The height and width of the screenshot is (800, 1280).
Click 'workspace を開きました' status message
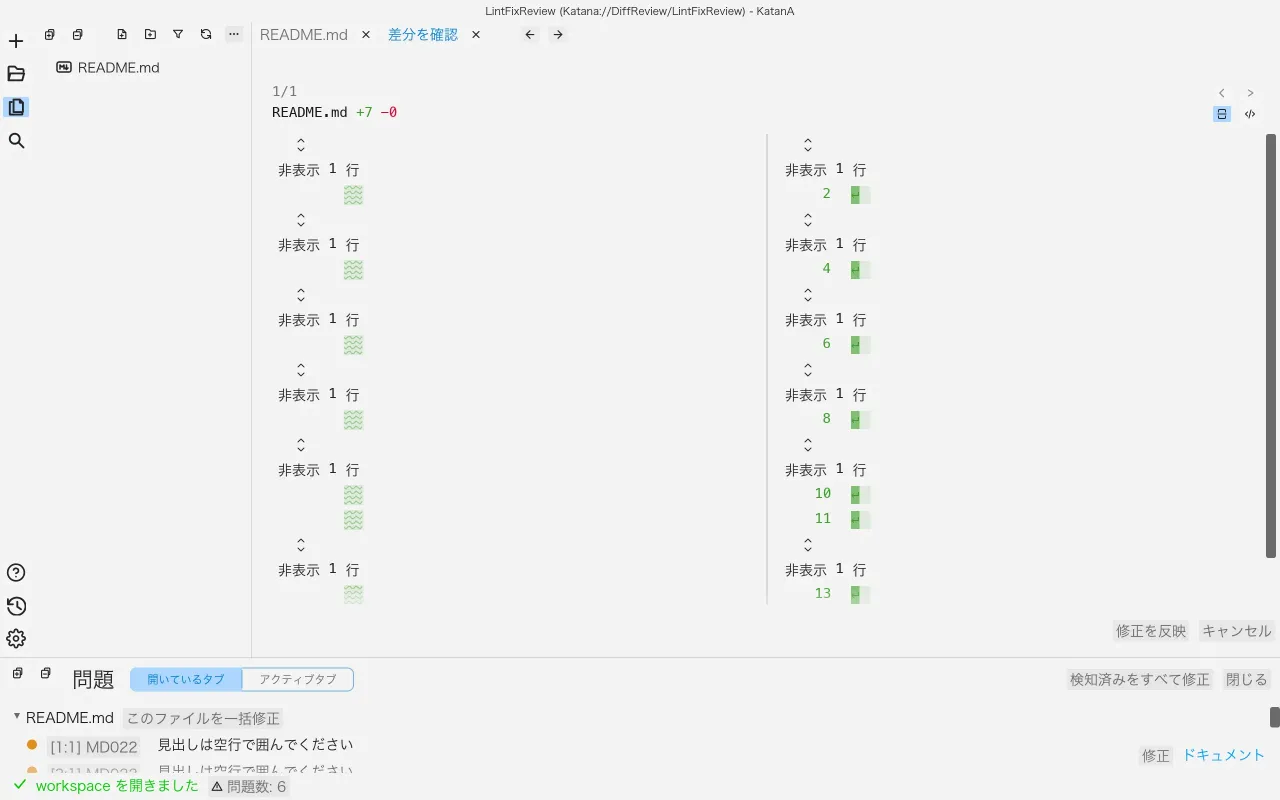point(117,786)
